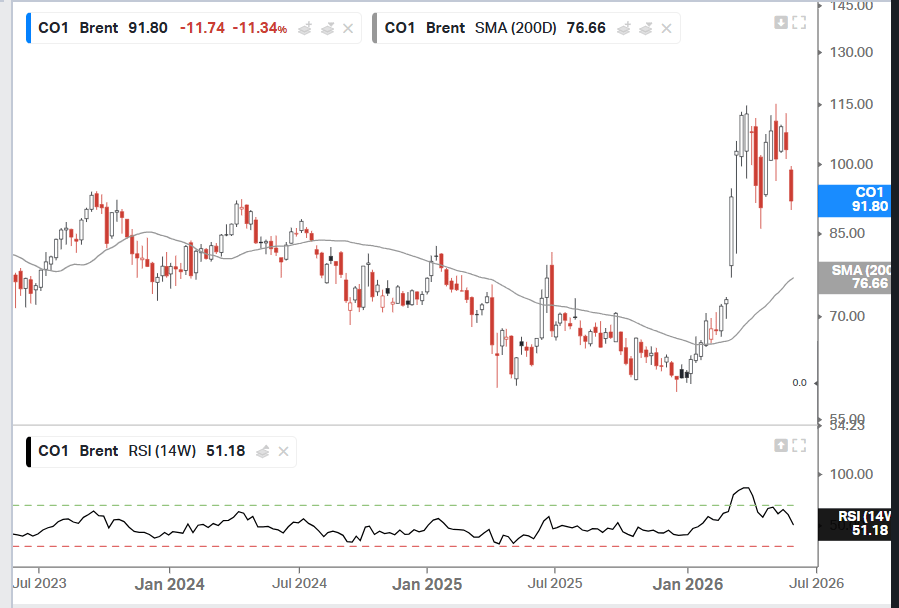
Task: Click the gray SMA 76.66 tag on axis
Action: tap(854, 278)
